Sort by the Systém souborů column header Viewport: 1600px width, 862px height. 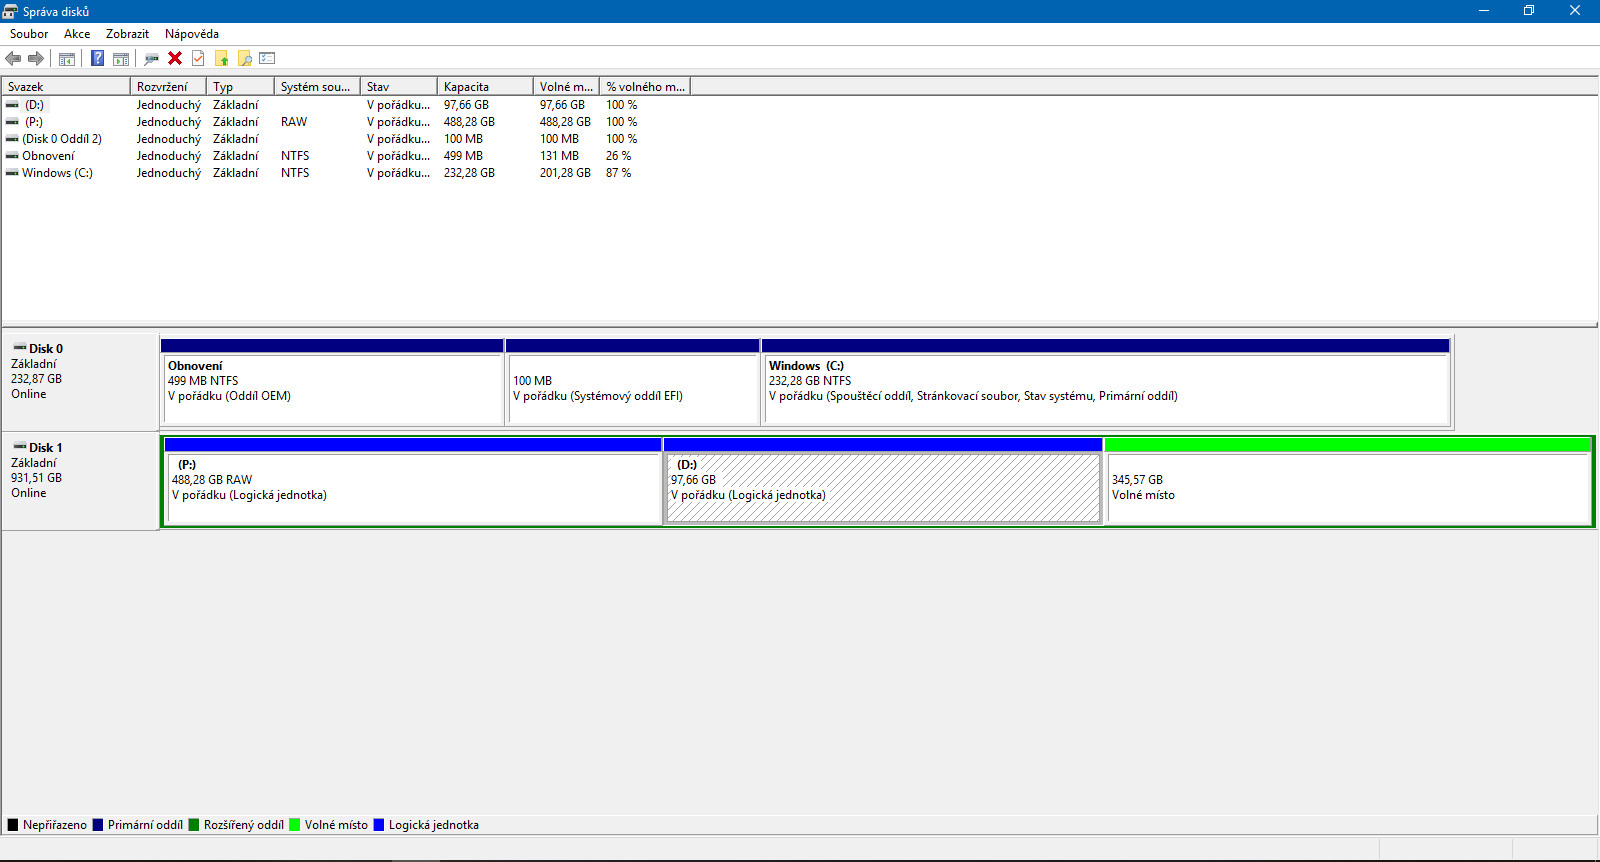[x=317, y=87]
